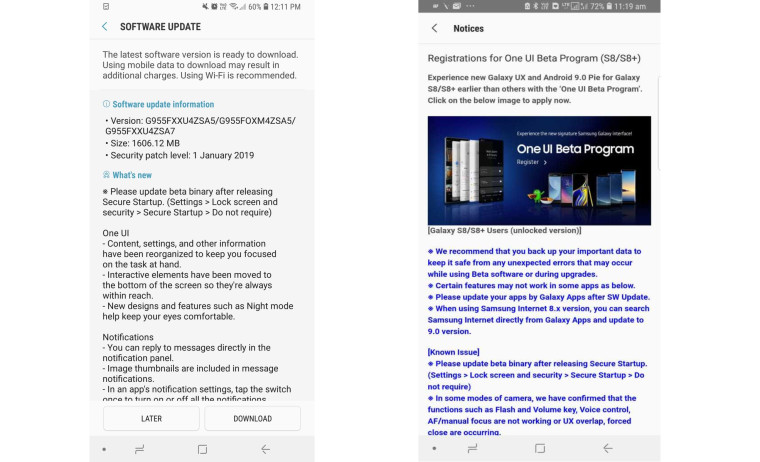Viewport: 760px width, 462px height.
Task: Tap home button on Notices screen
Action: [x=539, y=449]
